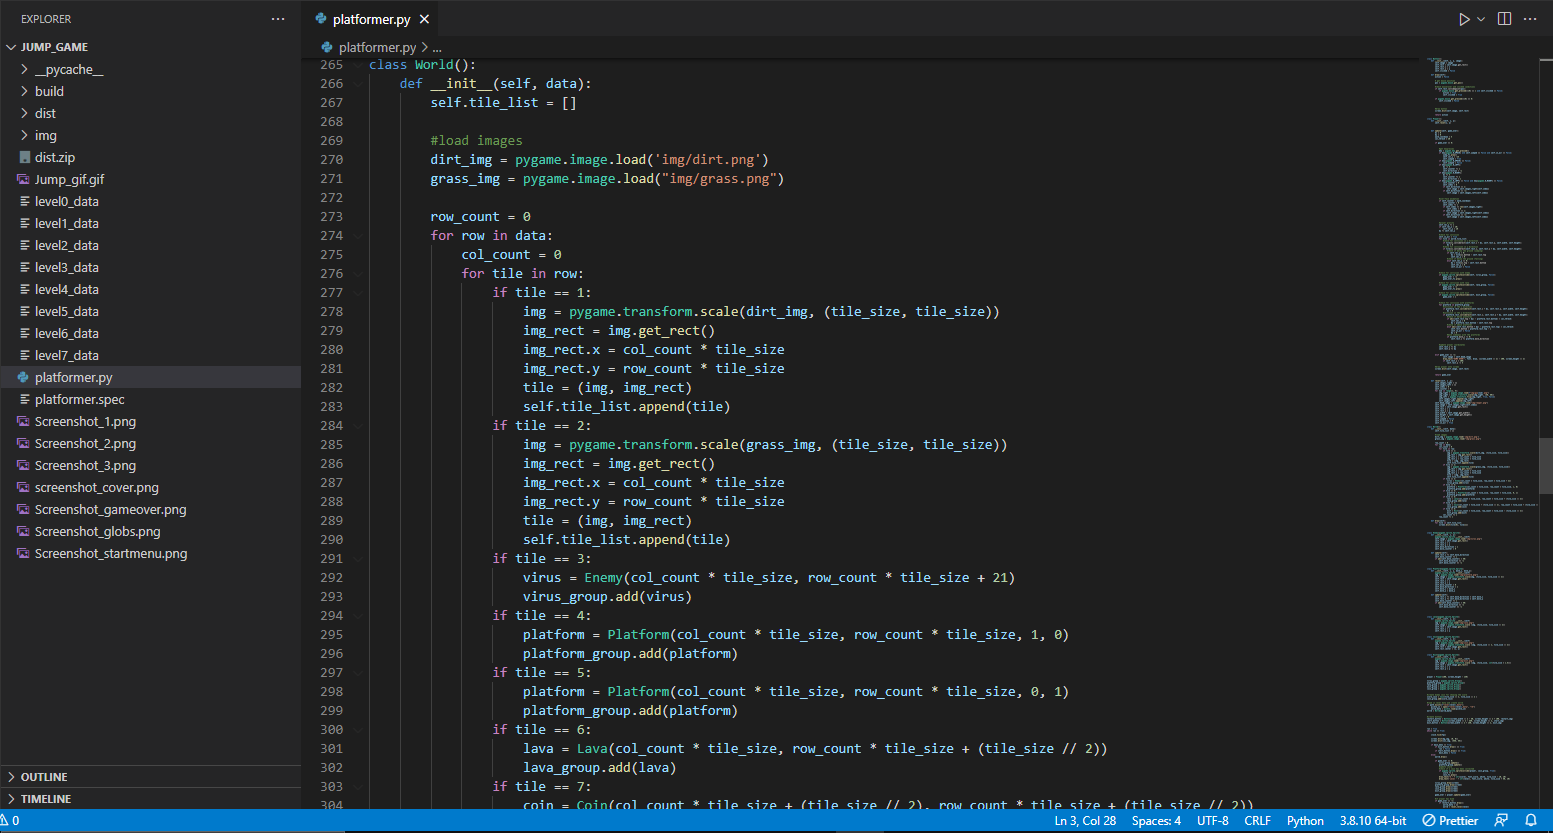Viewport: 1553px width, 833px height.
Task: Open Screenshot_2.png file
Action: [85, 443]
